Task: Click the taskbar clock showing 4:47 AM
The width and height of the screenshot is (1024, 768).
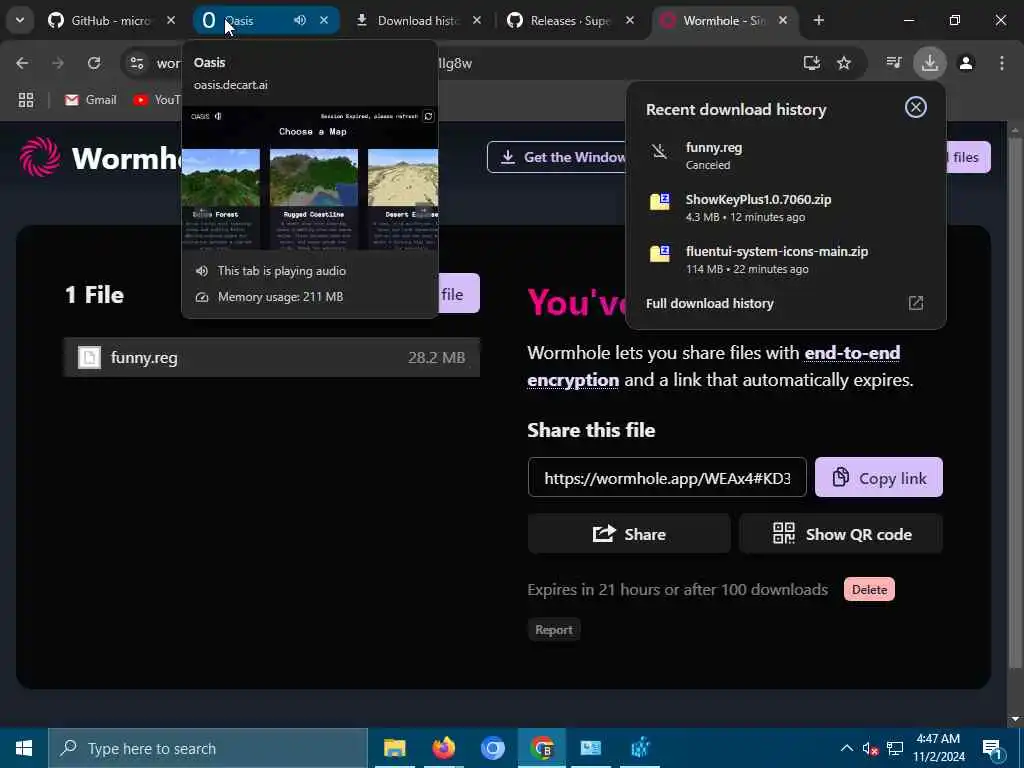Action: click(938, 748)
